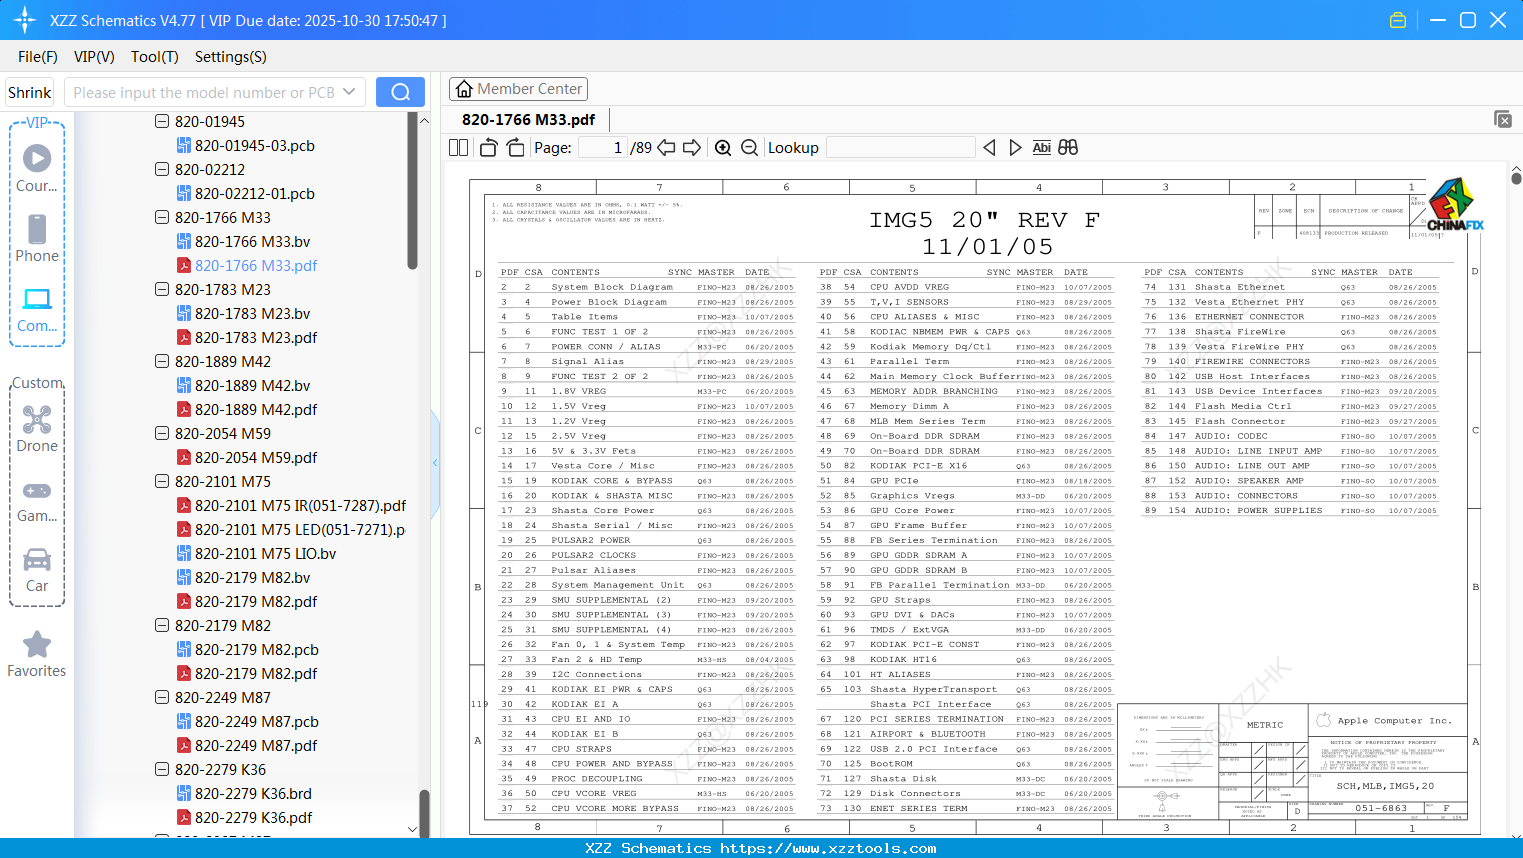Open the VIP(V) menu
The width and height of the screenshot is (1523, 858).
(94, 57)
